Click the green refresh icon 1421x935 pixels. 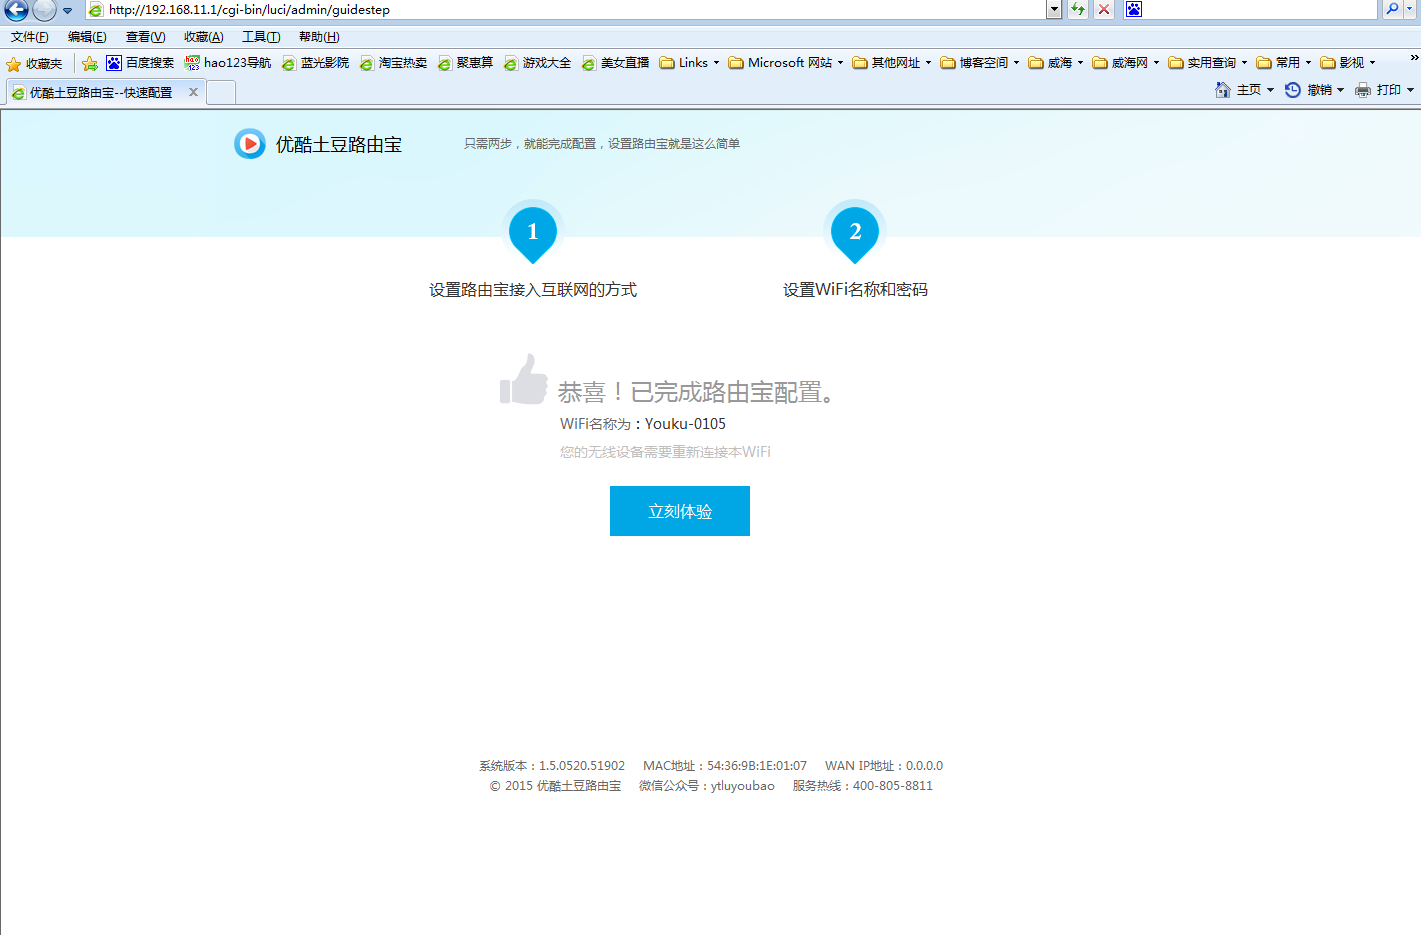(x=1078, y=10)
